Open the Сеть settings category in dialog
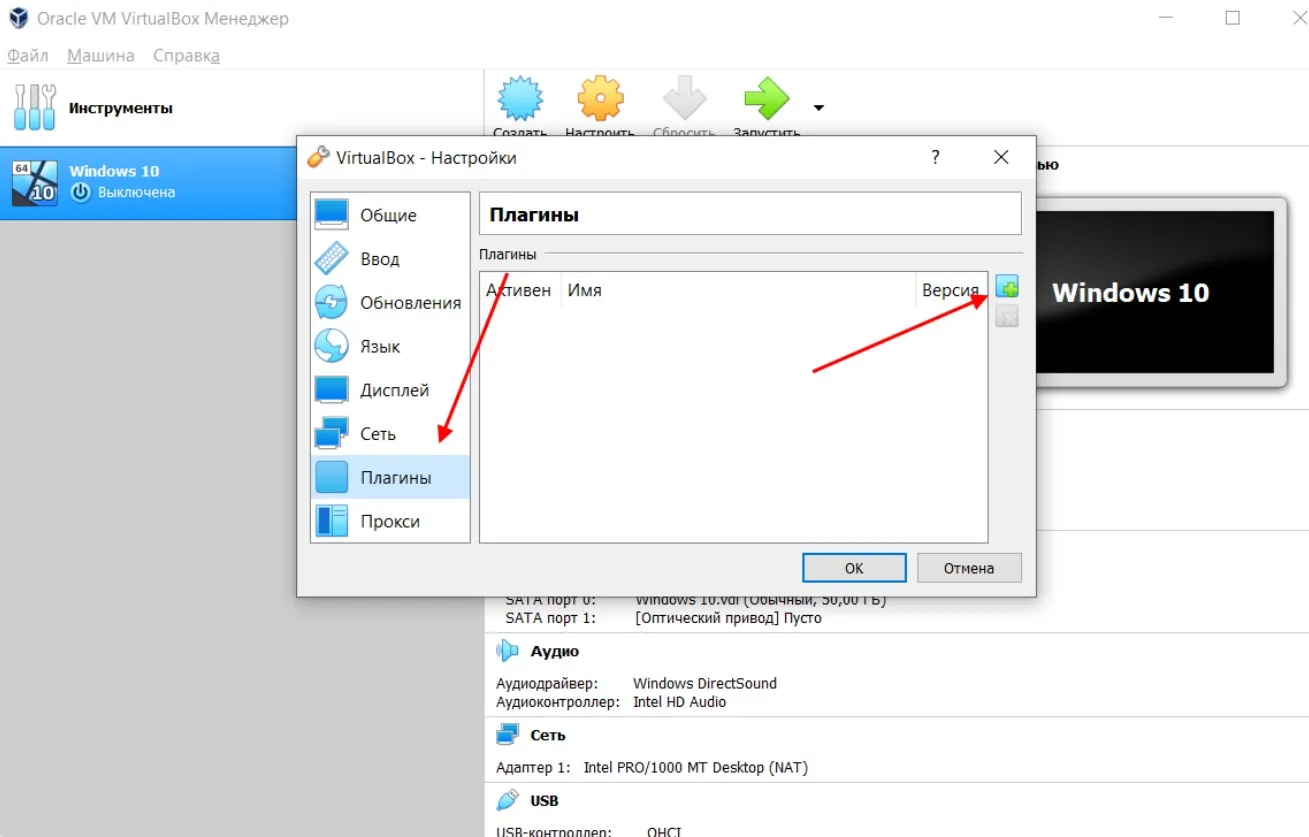 tap(390, 434)
